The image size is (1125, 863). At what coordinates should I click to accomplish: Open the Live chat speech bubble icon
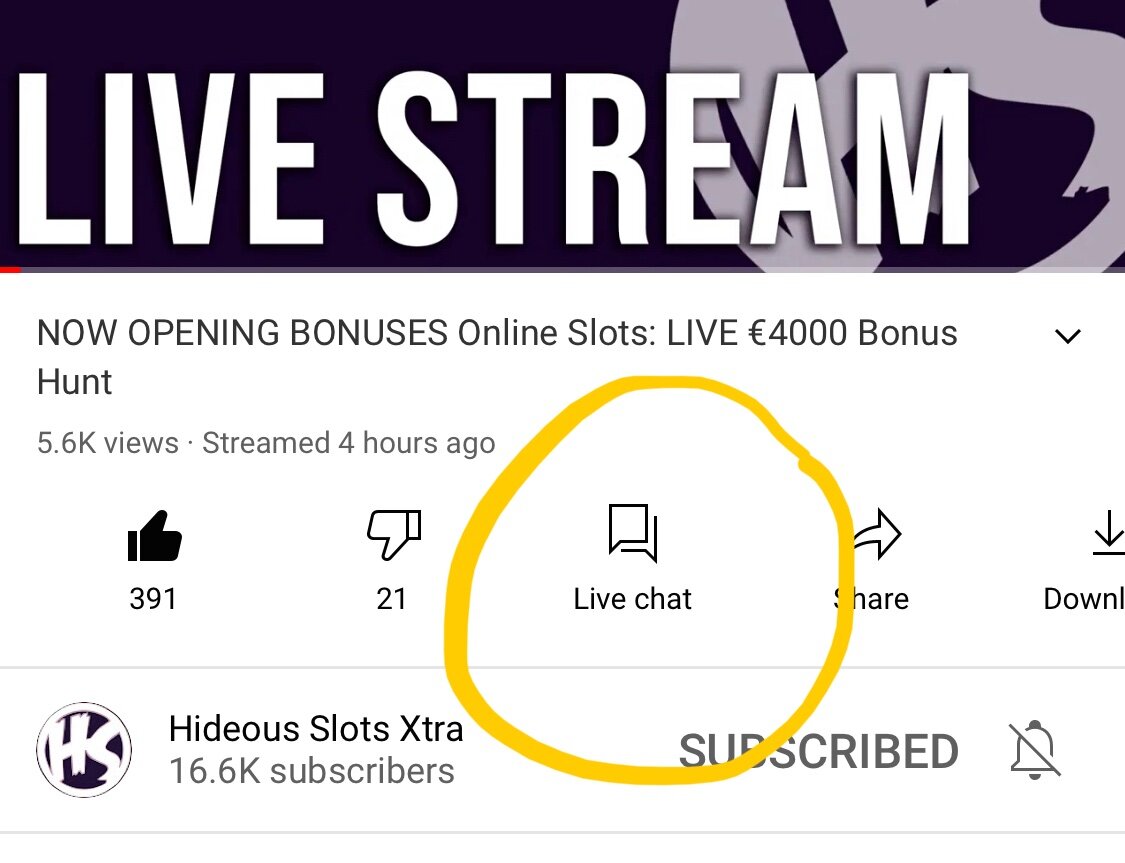coord(633,533)
